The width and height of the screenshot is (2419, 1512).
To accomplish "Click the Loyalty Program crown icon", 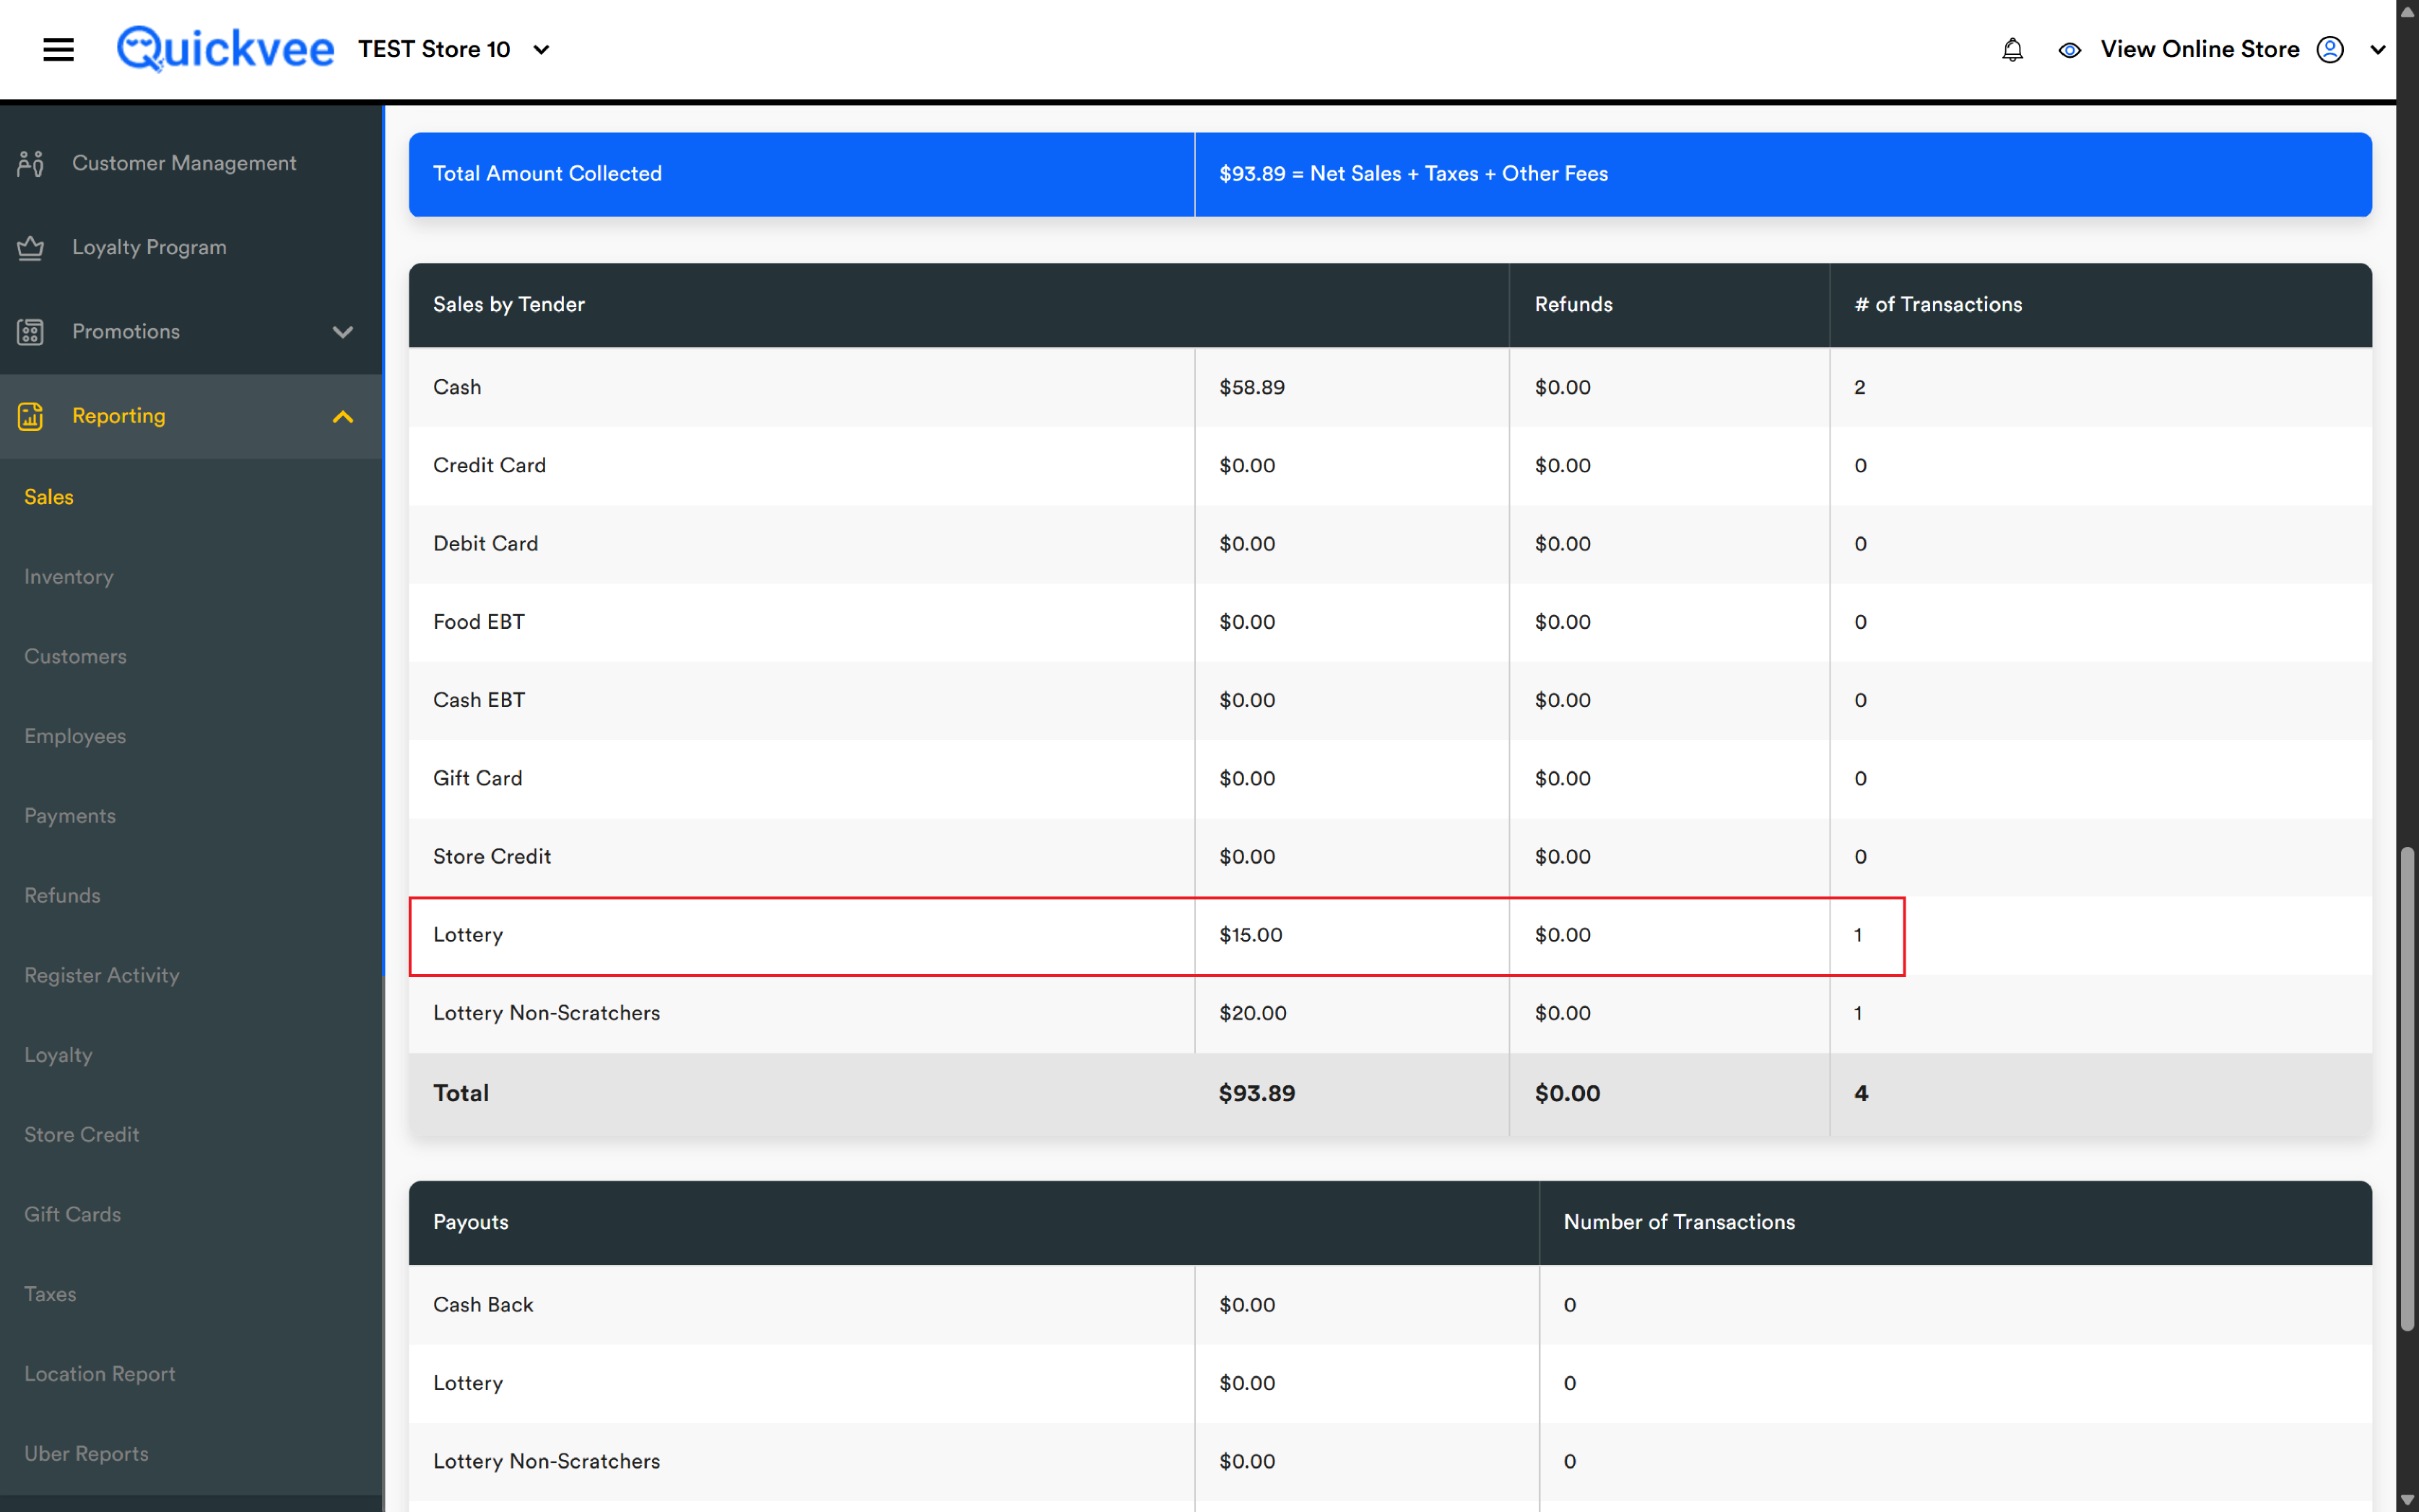I will coord(31,247).
